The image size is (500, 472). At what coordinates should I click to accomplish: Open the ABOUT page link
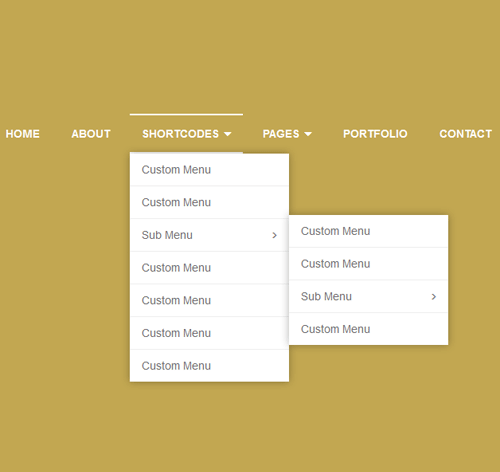pyautogui.click(x=91, y=134)
